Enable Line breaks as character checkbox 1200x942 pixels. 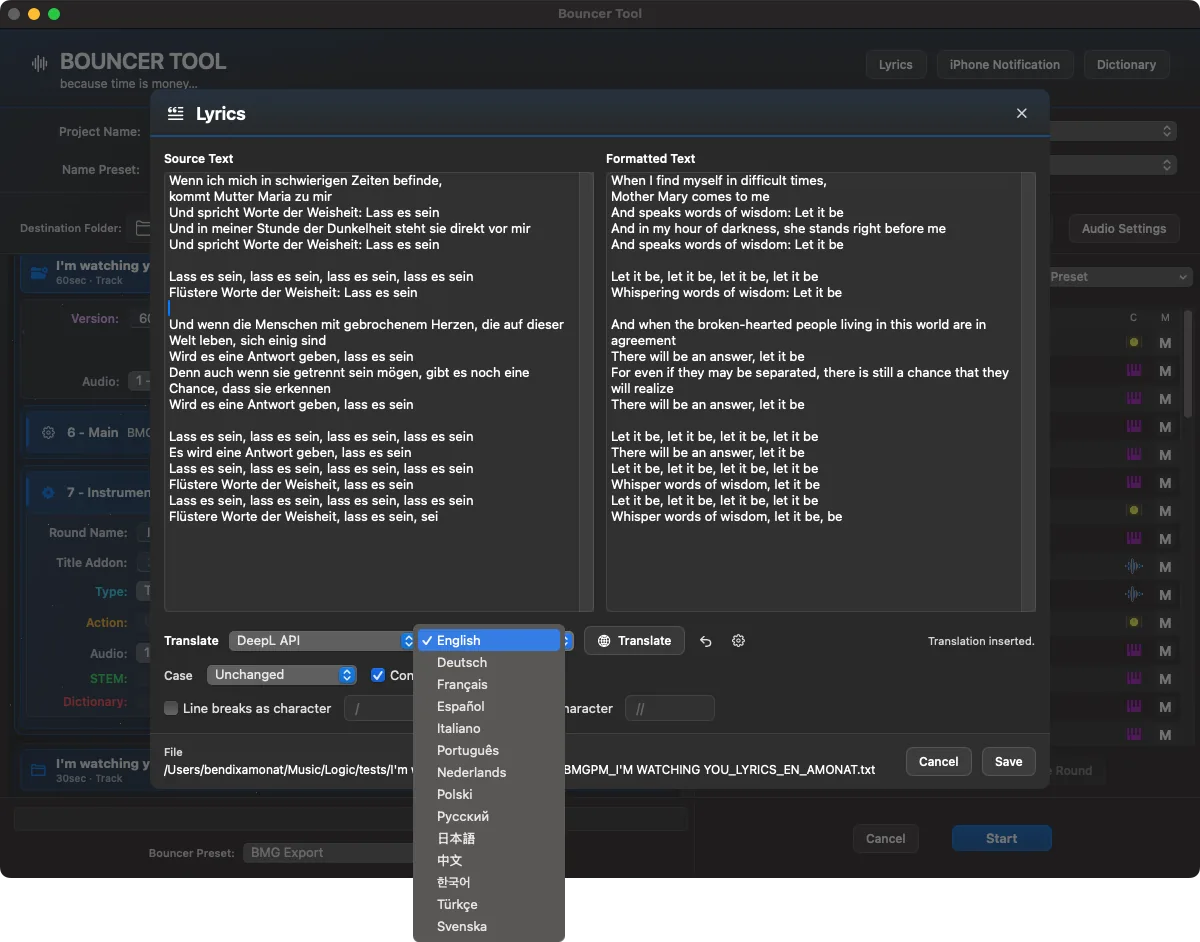coord(171,708)
